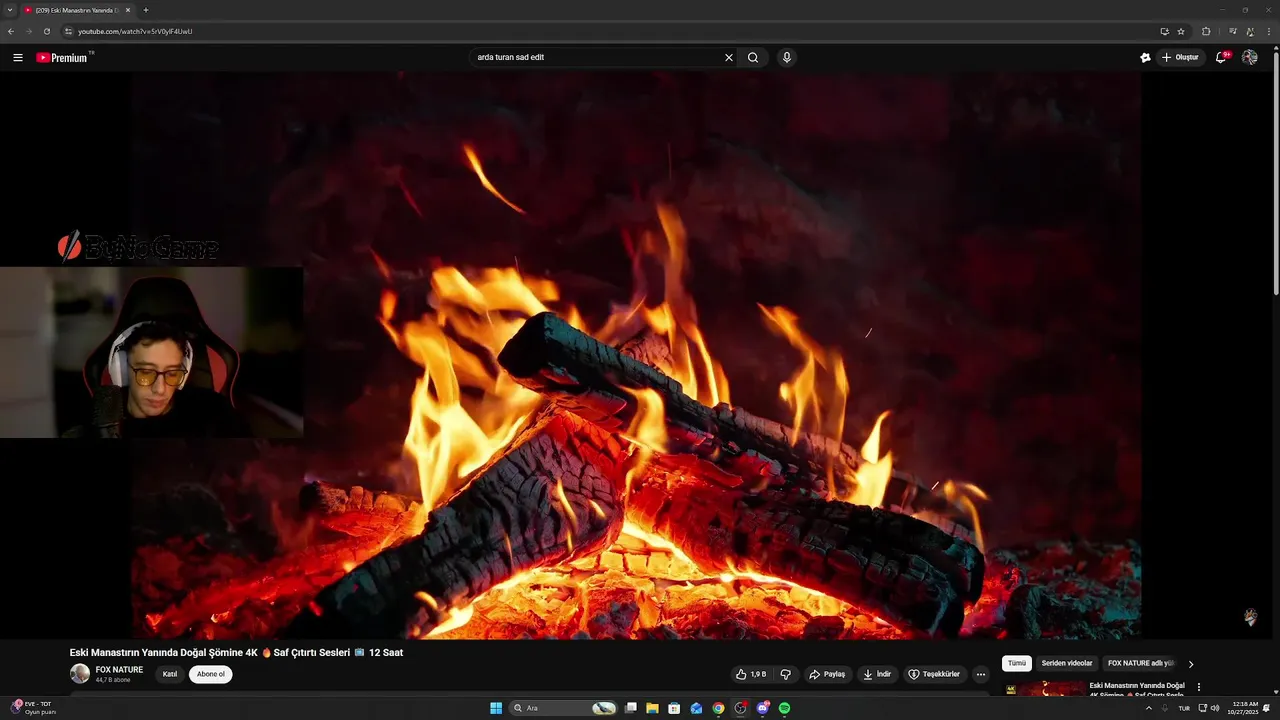Click the magnifier search button

tap(753, 57)
